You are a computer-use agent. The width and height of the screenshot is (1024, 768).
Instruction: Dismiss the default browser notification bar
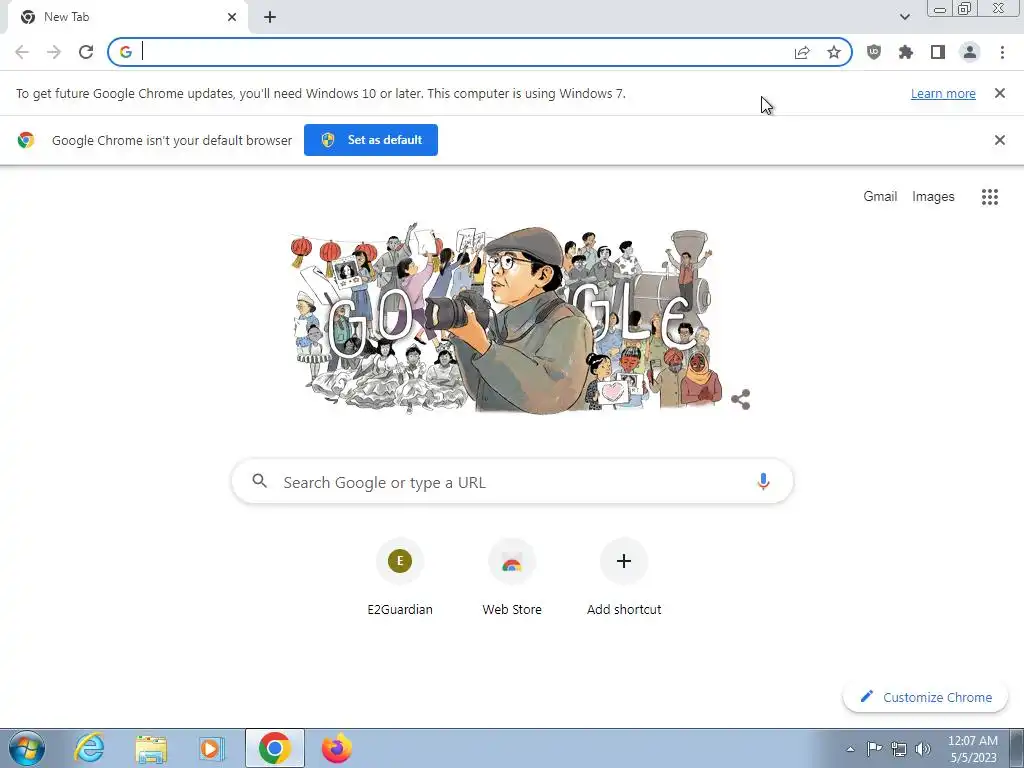pyautogui.click(x=999, y=140)
